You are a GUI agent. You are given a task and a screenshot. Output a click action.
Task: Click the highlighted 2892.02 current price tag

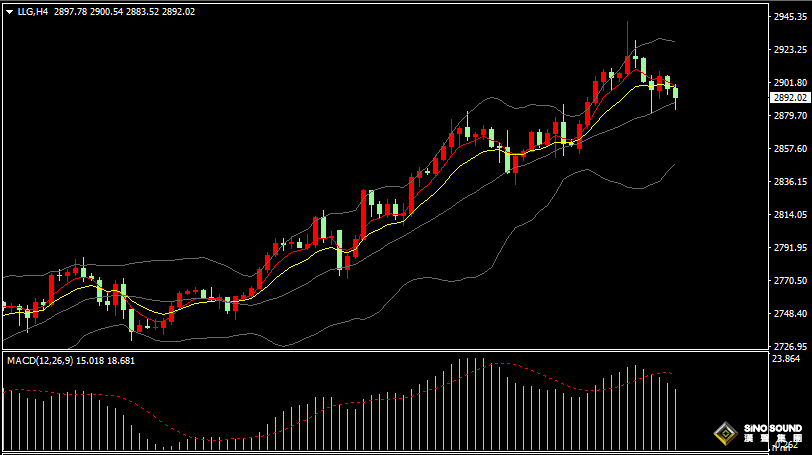pos(790,98)
